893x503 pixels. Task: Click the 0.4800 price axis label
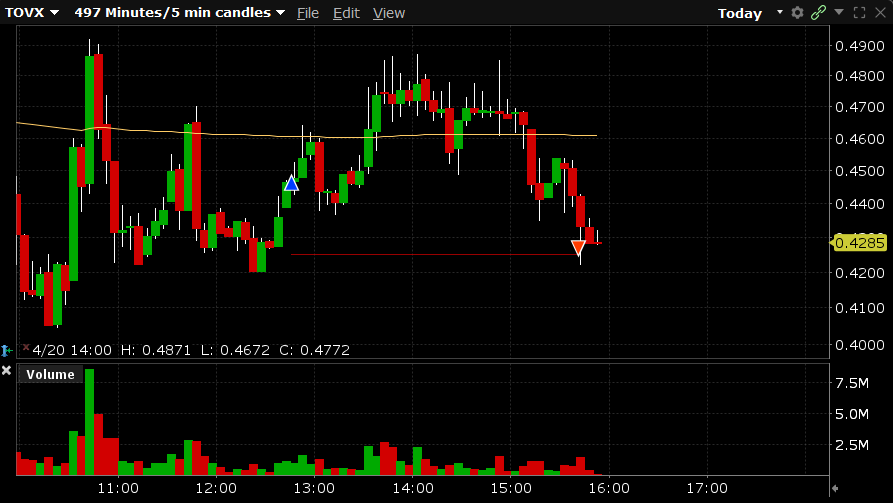(x=859, y=76)
